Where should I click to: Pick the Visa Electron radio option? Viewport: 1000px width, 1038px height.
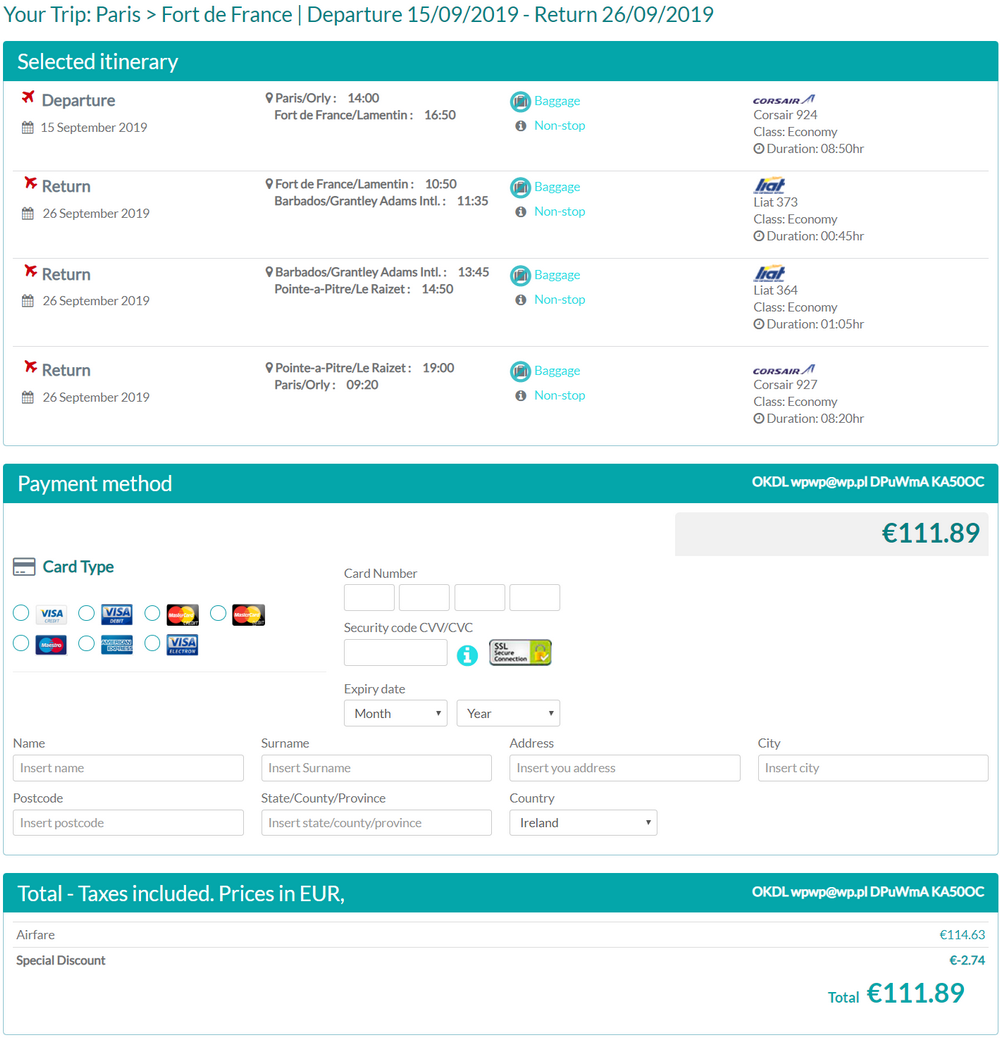coord(152,643)
